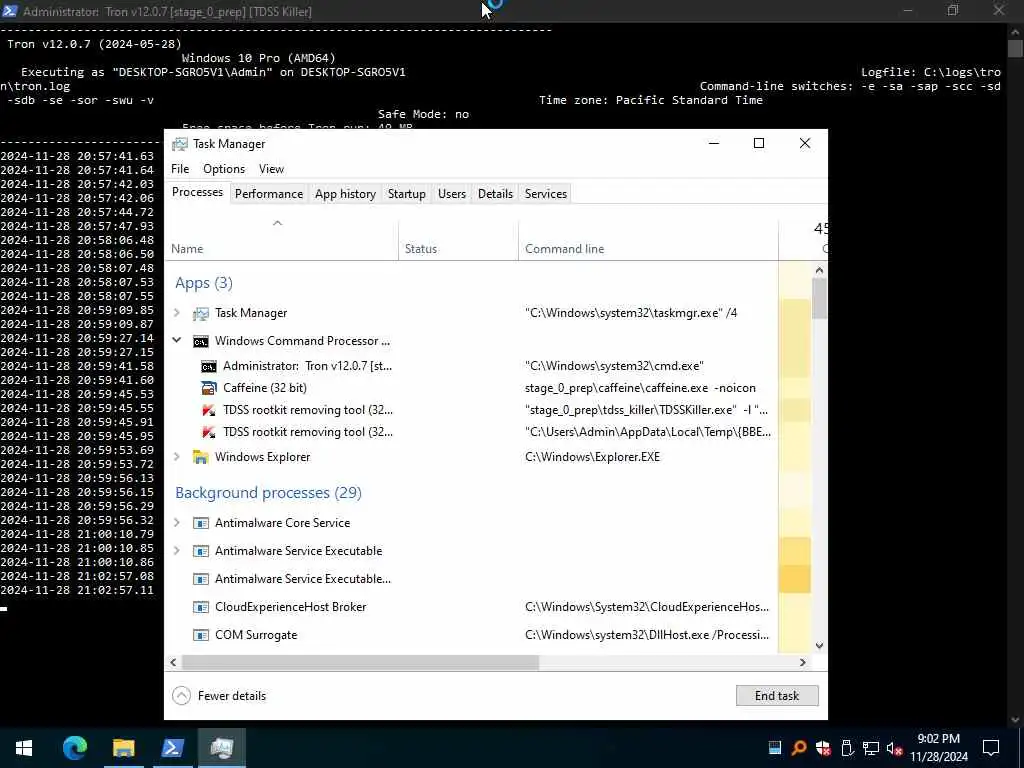Image resolution: width=1024 pixels, height=768 pixels.
Task: Open the File menu
Action: pyautogui.click(x=180, y=168)
